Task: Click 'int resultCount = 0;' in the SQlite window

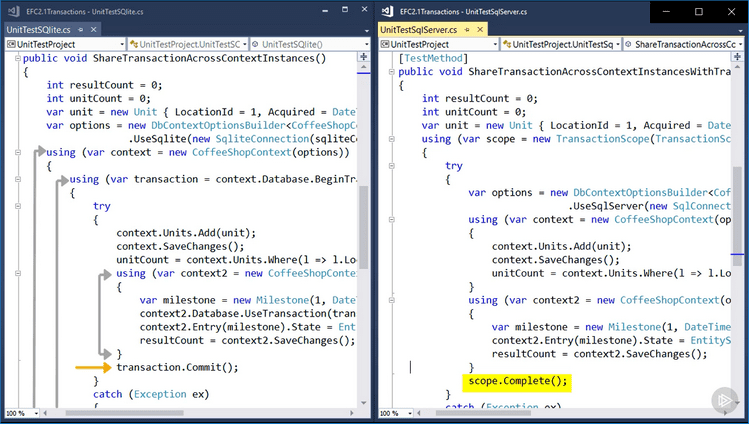Action: pos(105,85)
